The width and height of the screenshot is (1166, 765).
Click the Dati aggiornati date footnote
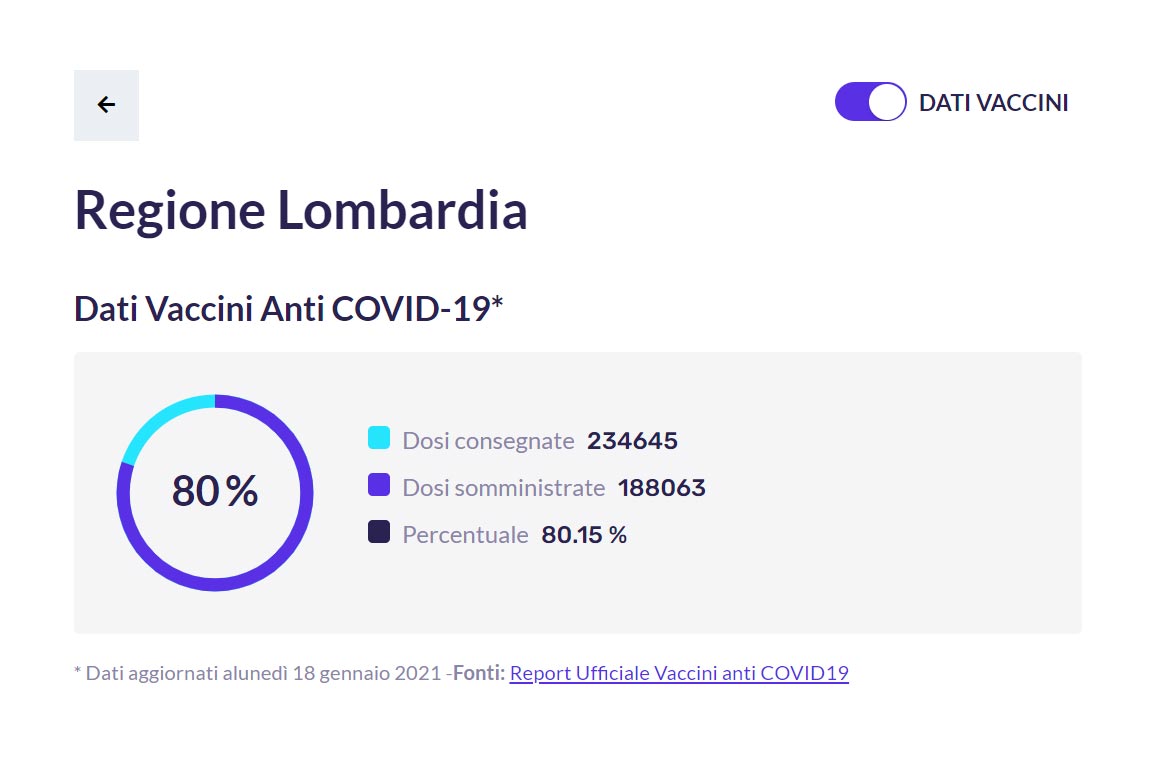point(258,673)
